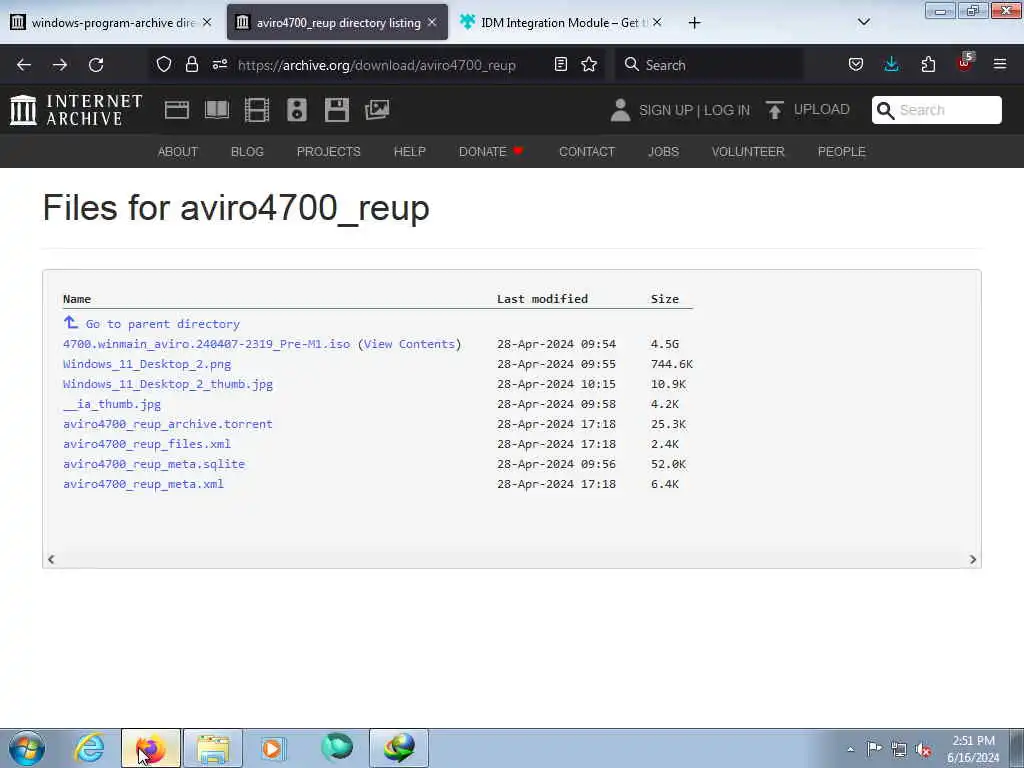Open View Contents link for the iso
Screen dimensions: 1024x768
(x=409, y=344)
